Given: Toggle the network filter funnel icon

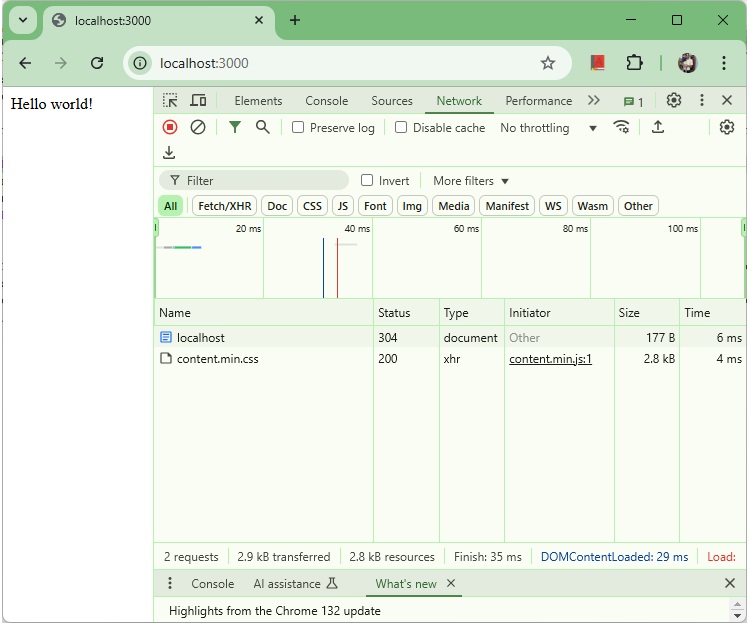Looking at the screenshot, I should [235, 127].
